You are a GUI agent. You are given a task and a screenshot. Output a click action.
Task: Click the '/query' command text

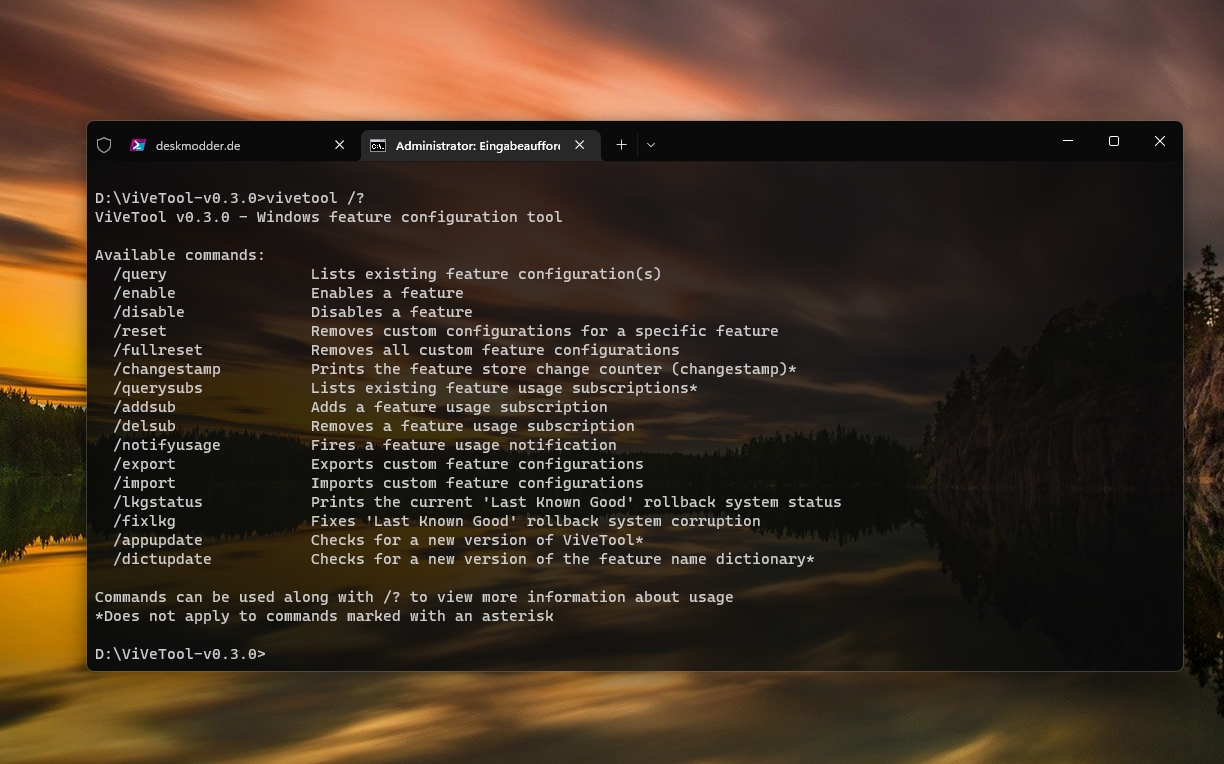pos(140,274)
